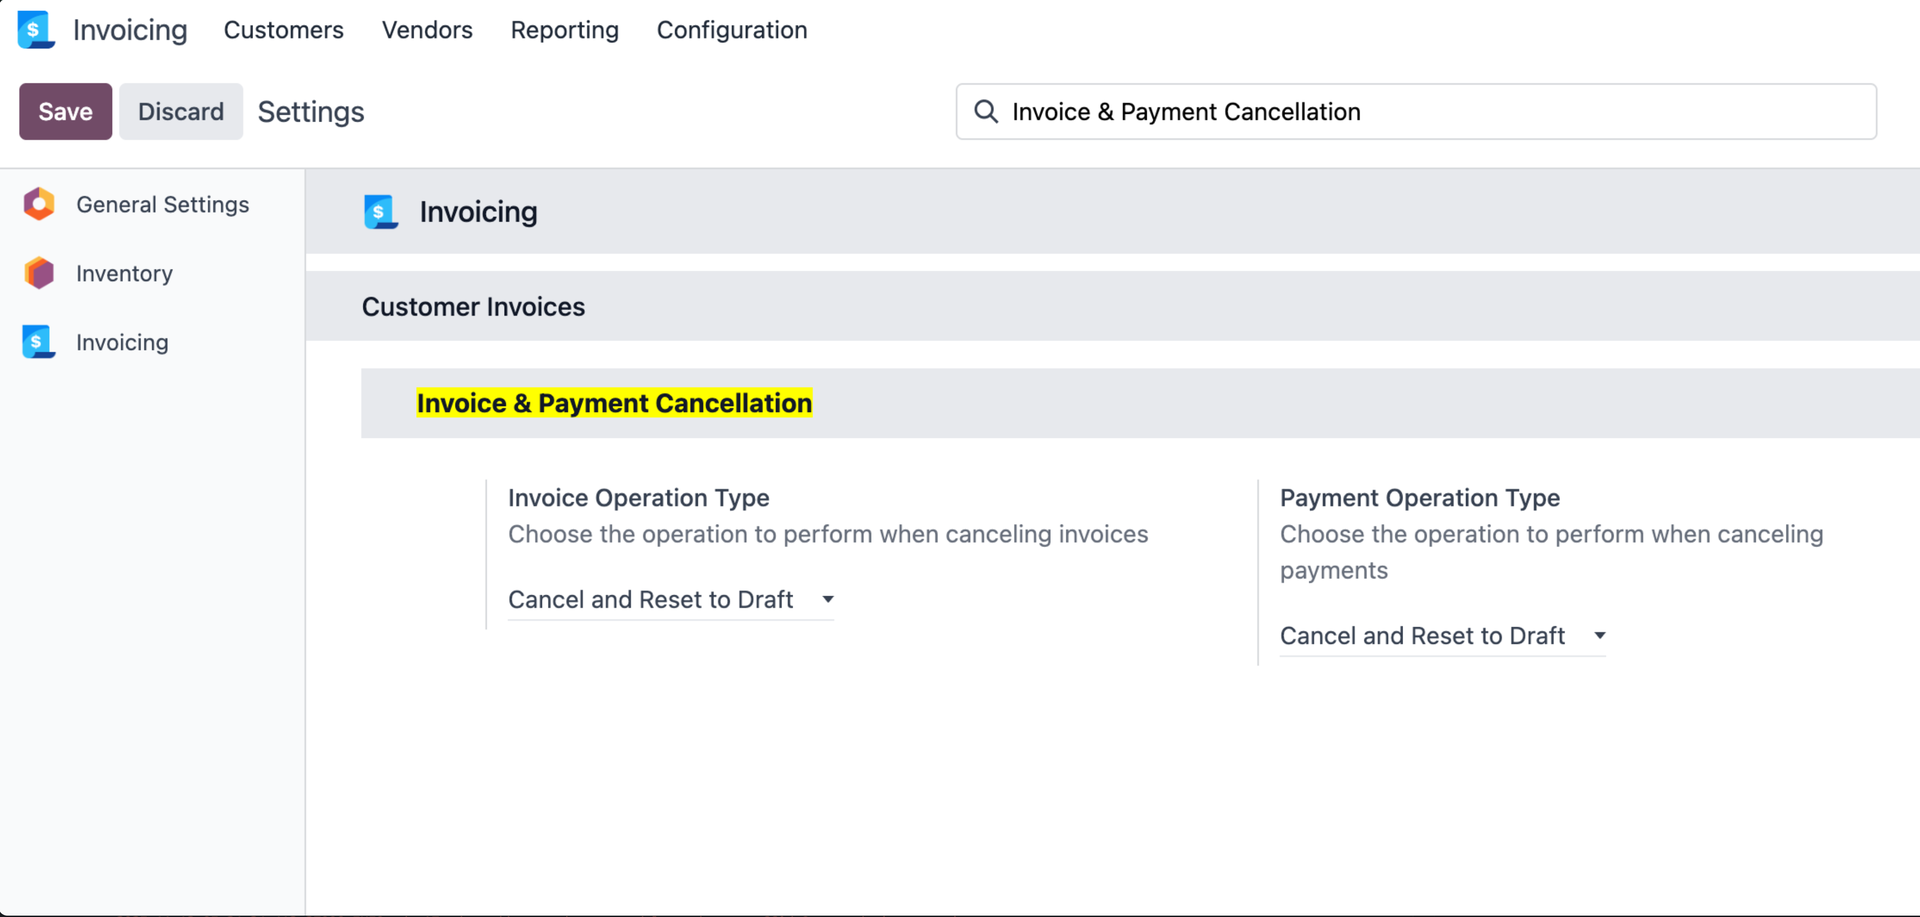The image size is (1920, 917).
Task: Click the Inventory cube icon in sidebar
Action: pos(38,273)
